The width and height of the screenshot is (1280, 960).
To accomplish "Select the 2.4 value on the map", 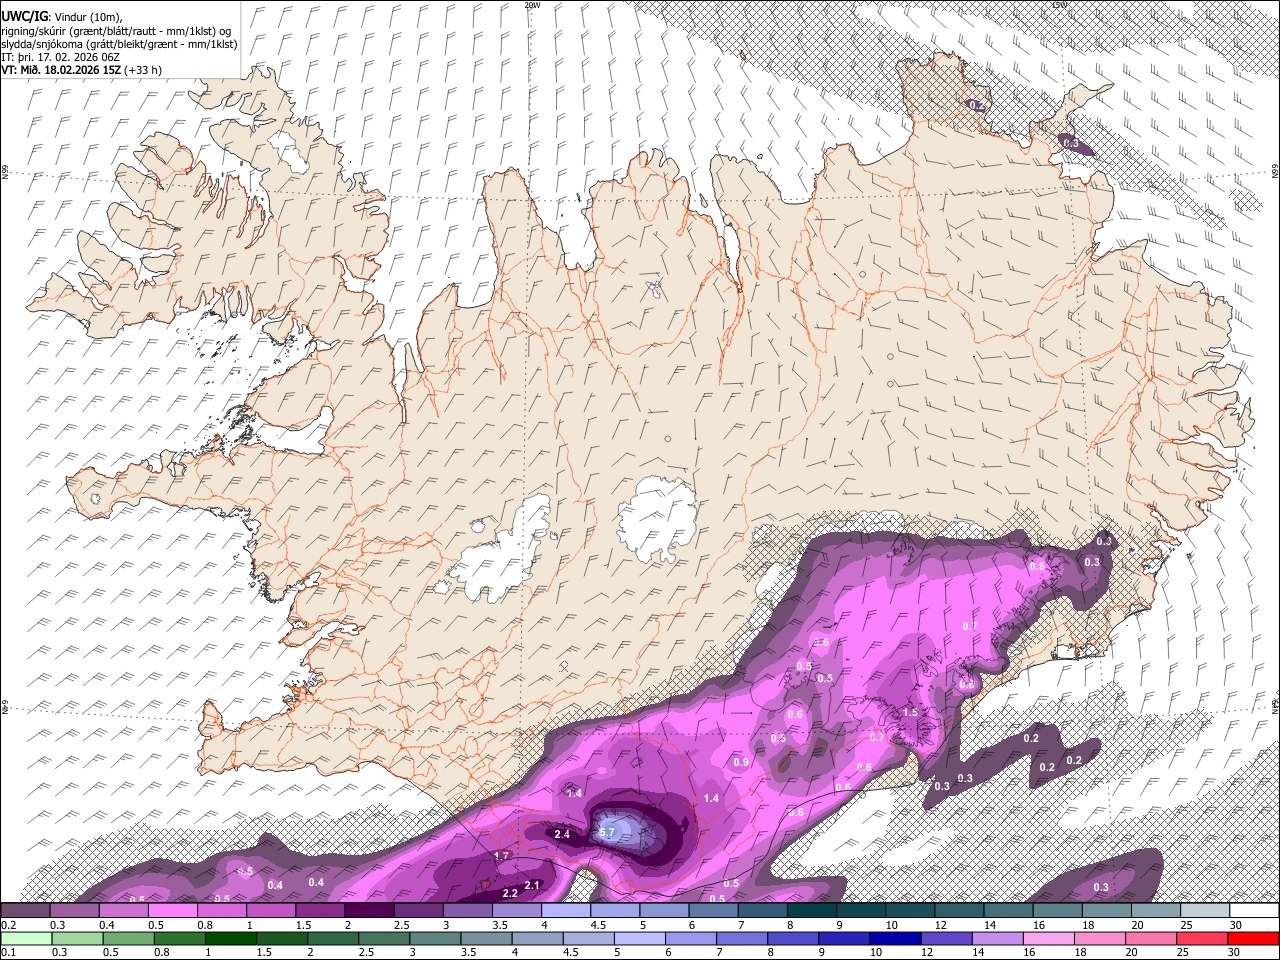I will tap(562, 834).
